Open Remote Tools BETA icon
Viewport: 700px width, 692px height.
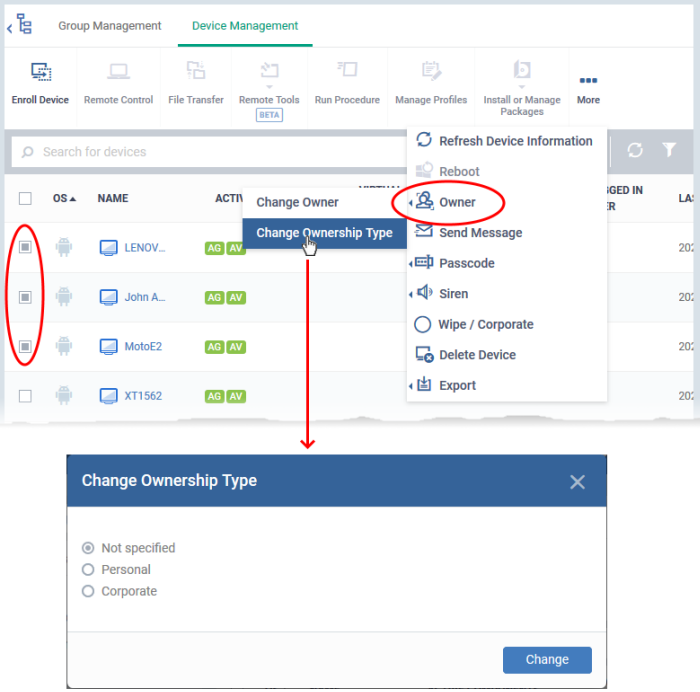tap(269, 71)
